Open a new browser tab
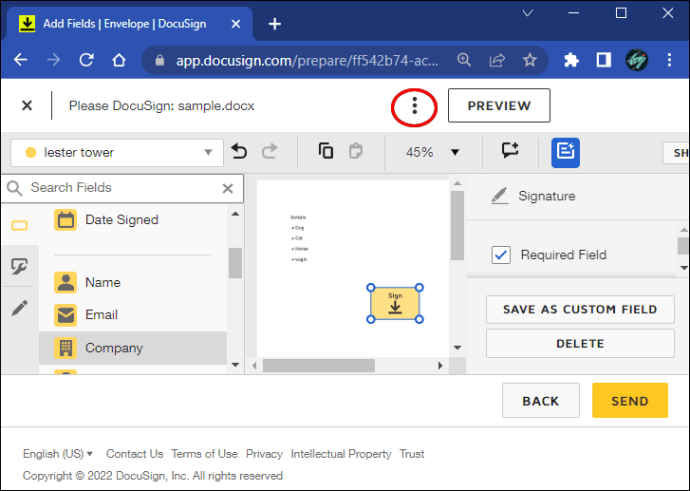The width and height of the screenshot is (690, 491). (x=275, y=24)
